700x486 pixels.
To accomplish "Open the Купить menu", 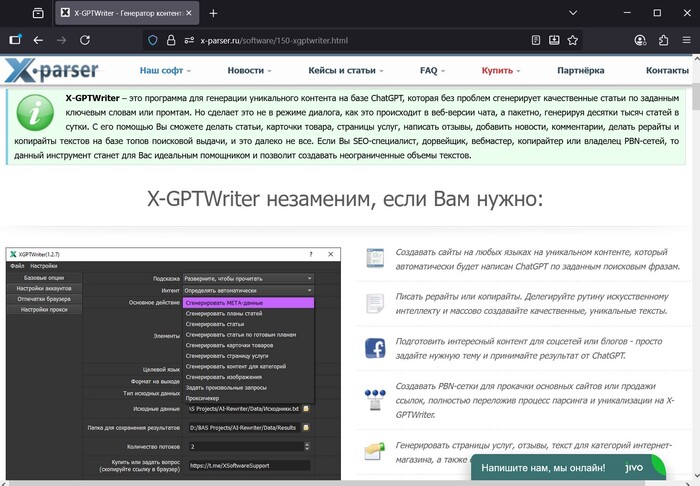I will [x=501, y=71].
